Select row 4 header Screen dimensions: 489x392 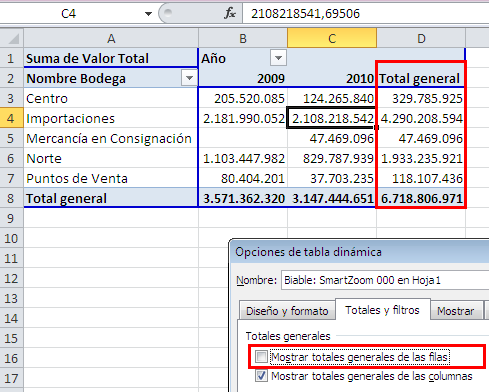click(11, 118)
